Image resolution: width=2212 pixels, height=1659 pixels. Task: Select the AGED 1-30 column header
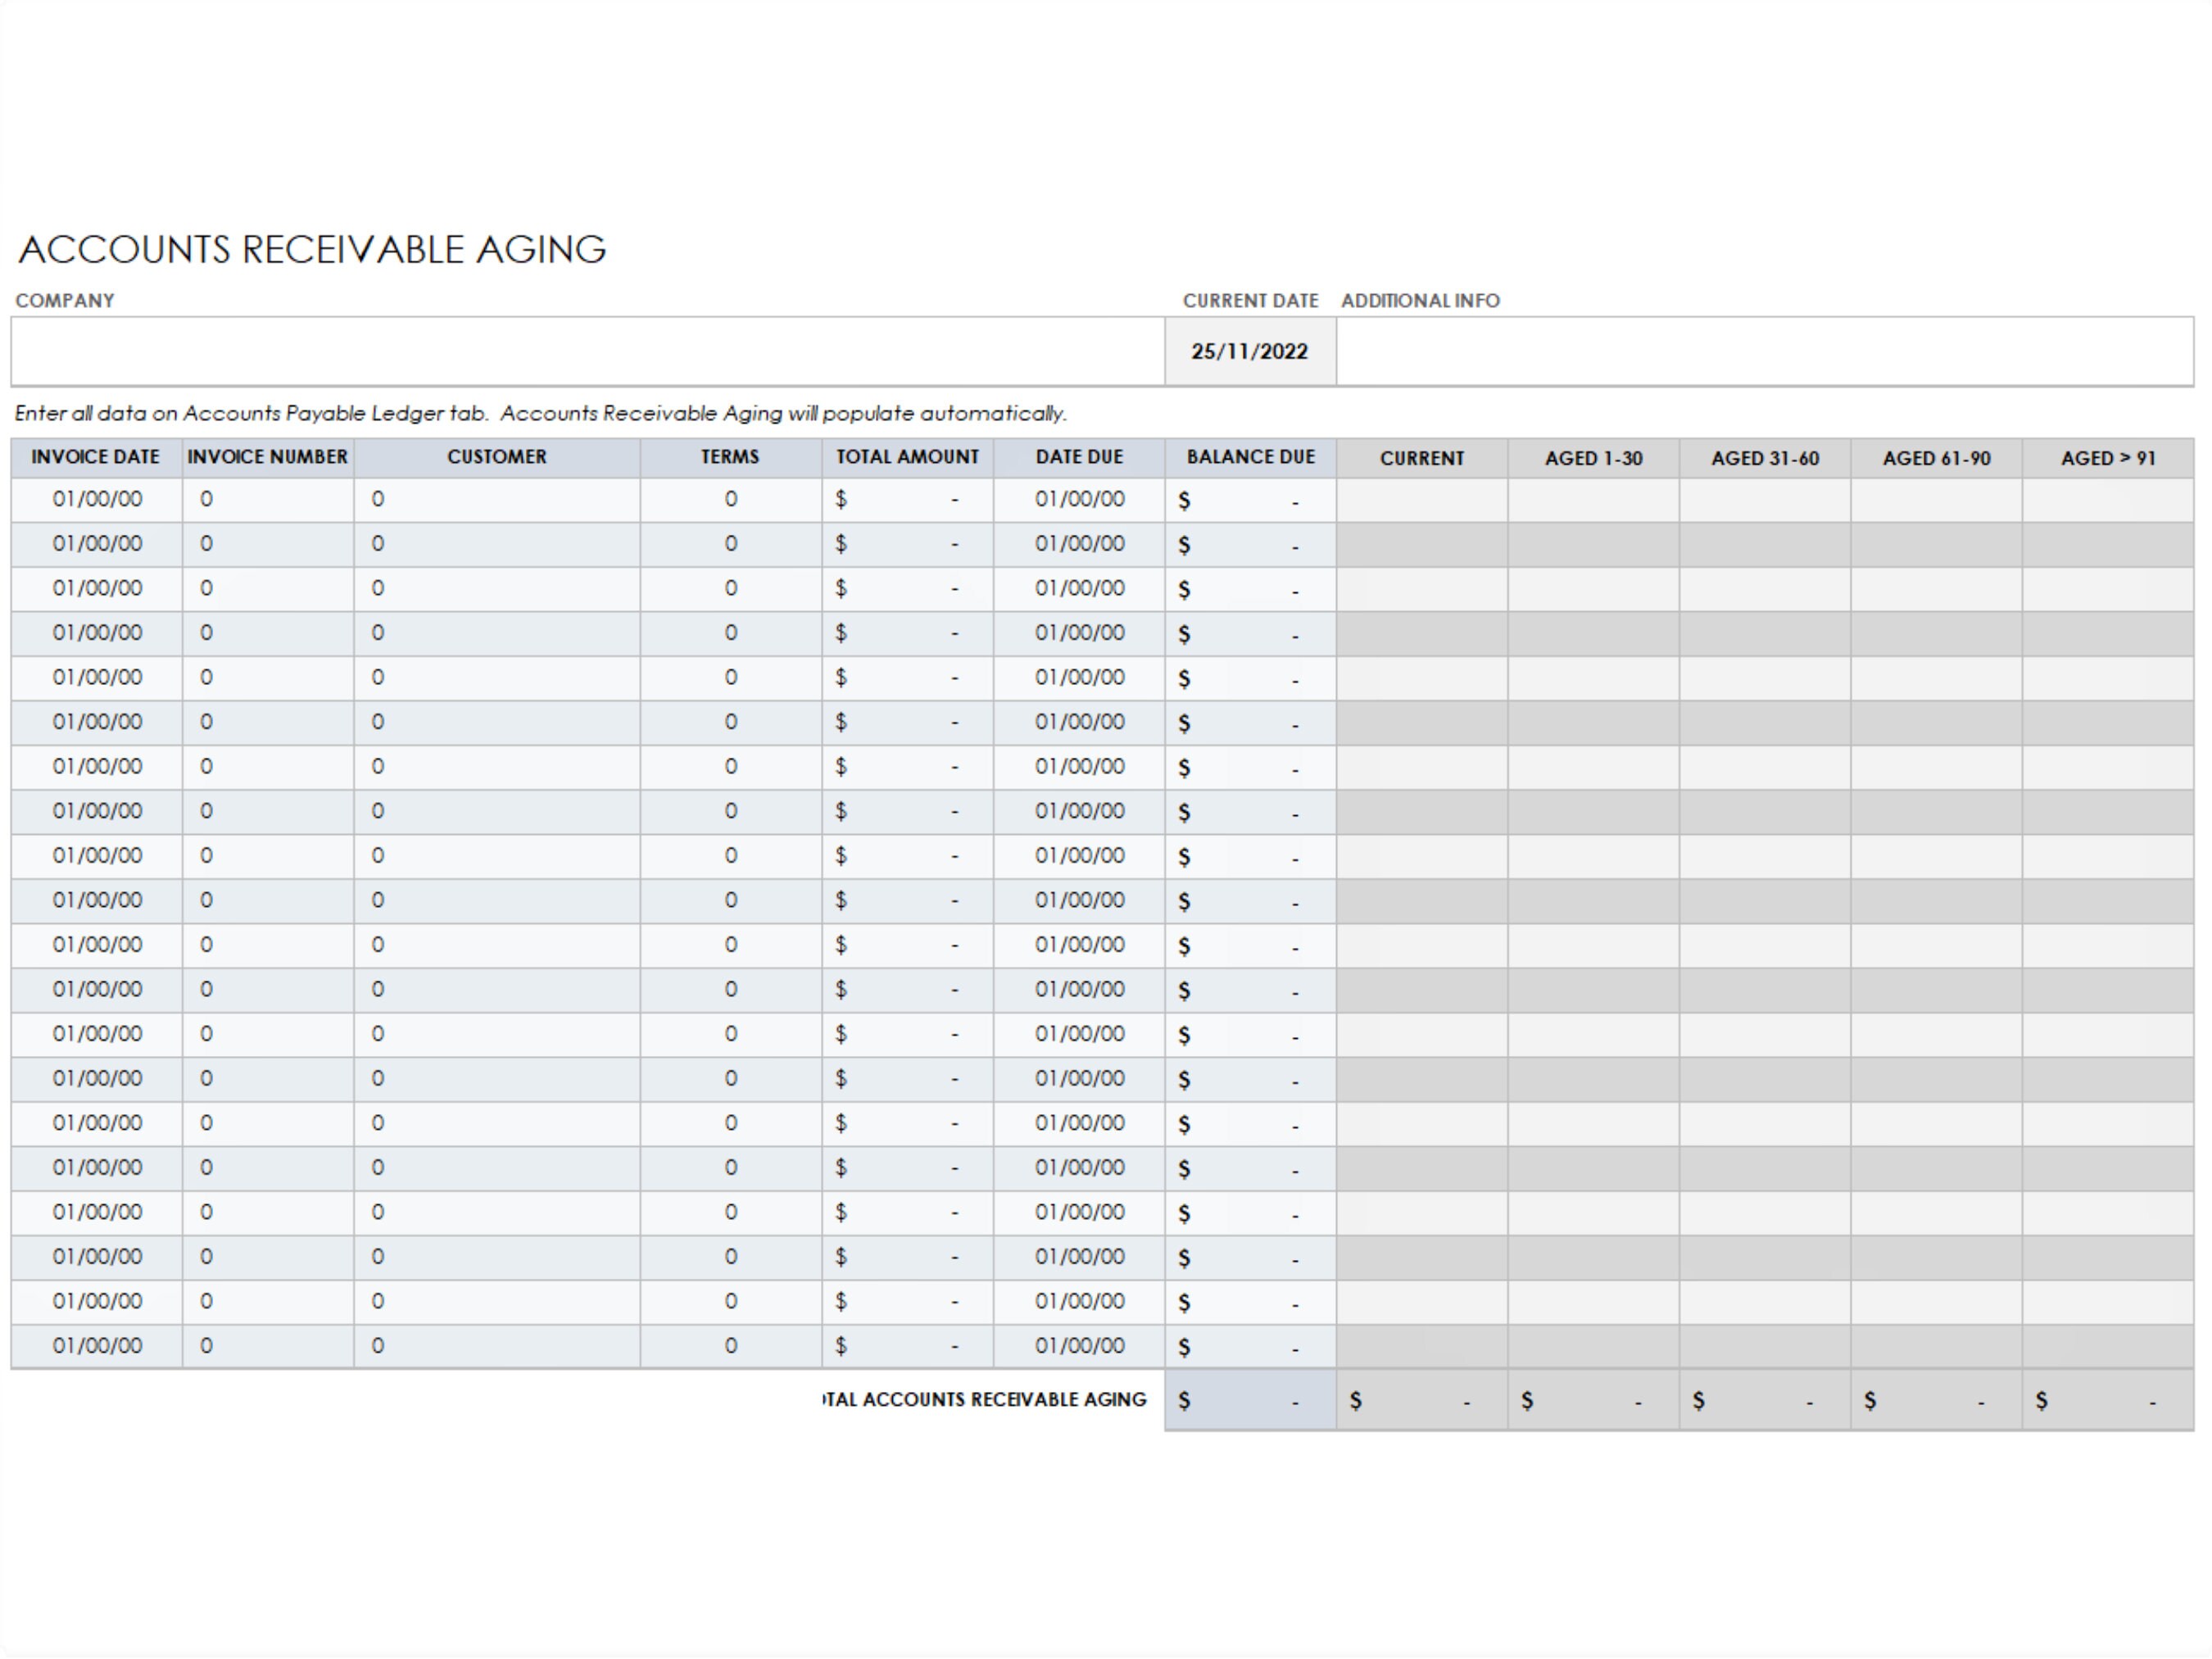point(1594,459)
